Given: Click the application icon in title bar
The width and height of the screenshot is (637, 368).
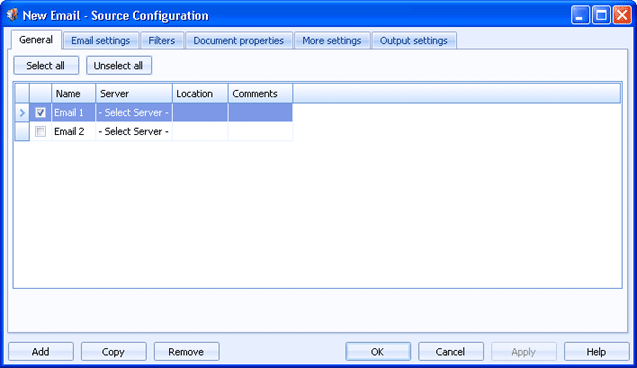Looking at the screenshot, I should pyautogui.click(x=13, y=15).
